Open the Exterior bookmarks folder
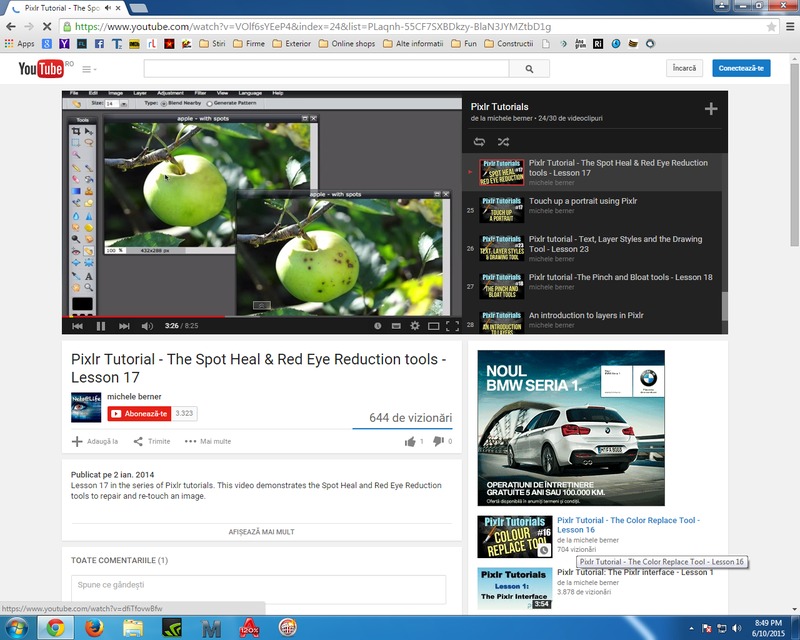The image size is (800, 640). (291, 44)
